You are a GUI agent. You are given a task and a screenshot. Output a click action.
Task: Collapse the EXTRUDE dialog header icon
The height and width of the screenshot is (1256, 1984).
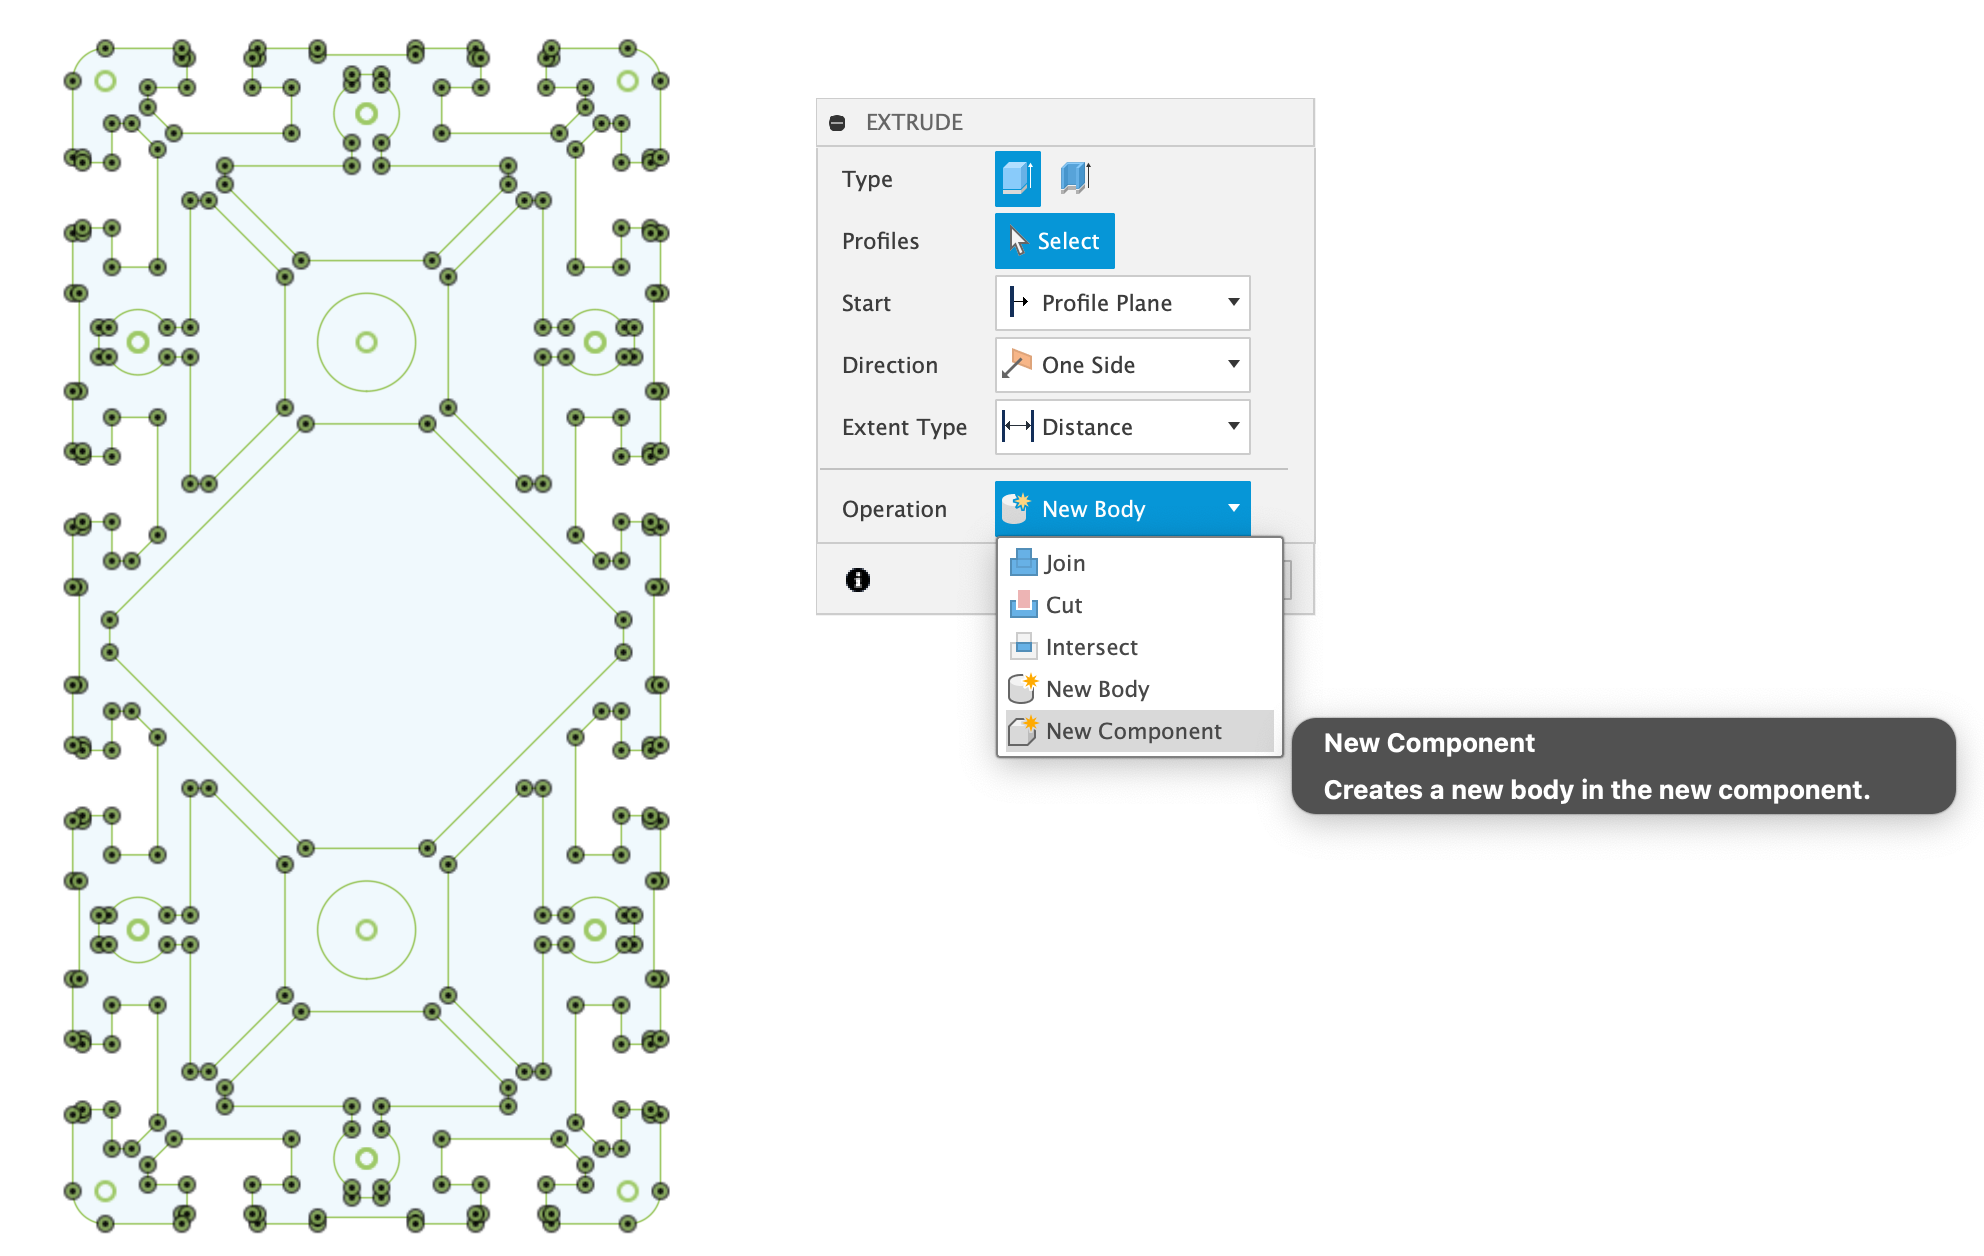point(838,123)
